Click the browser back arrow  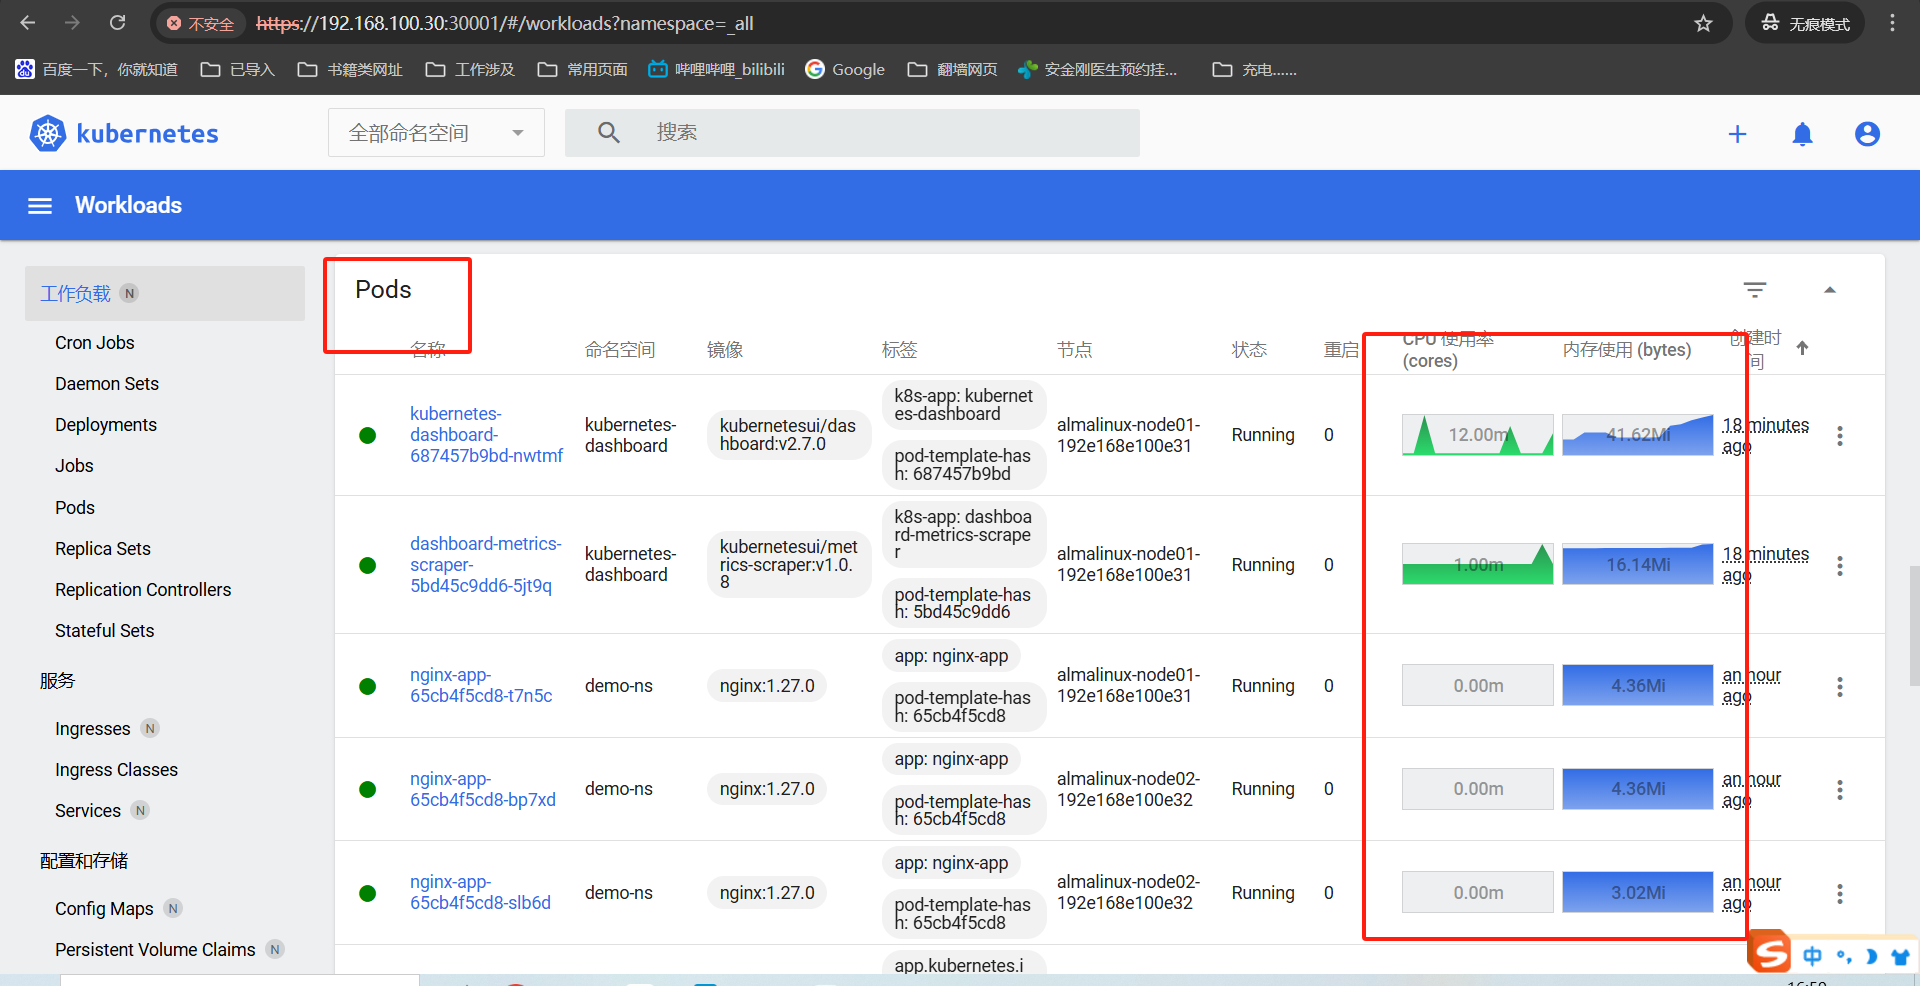click(x=28, y=23)
